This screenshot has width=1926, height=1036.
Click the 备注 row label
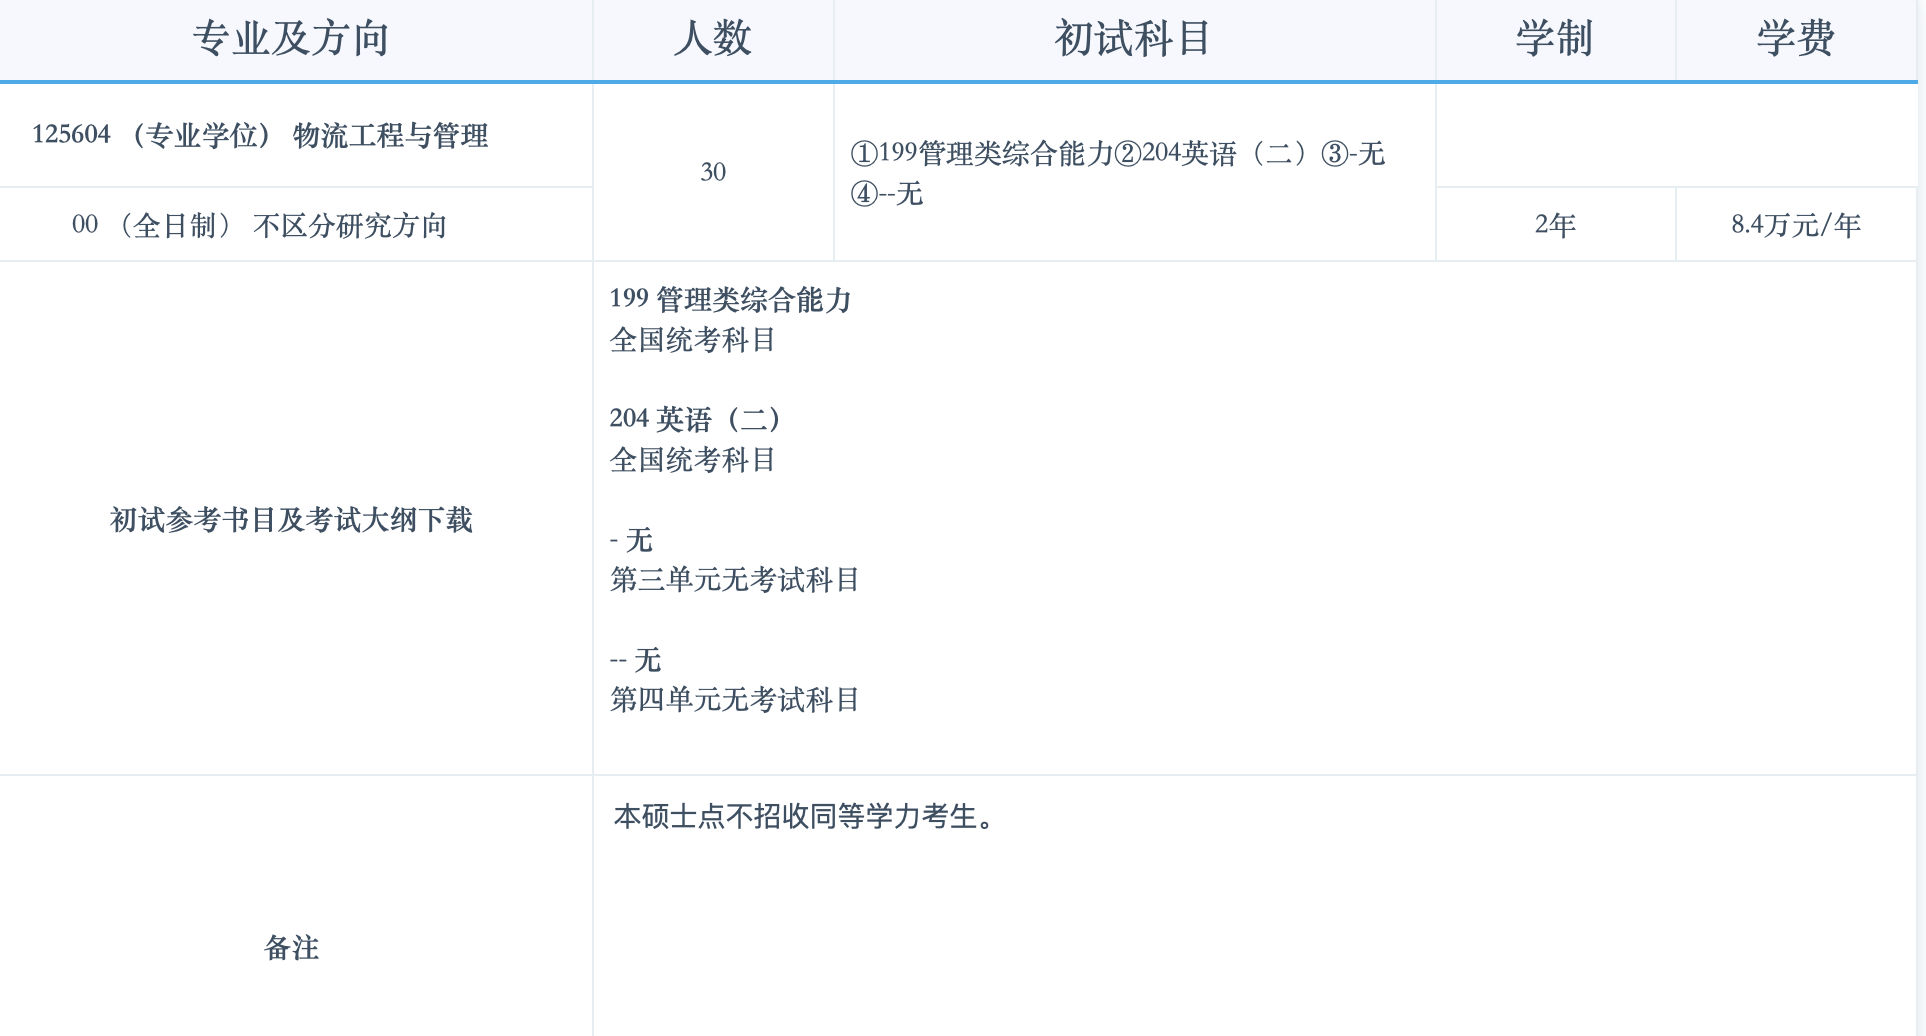tap(291, 948)
